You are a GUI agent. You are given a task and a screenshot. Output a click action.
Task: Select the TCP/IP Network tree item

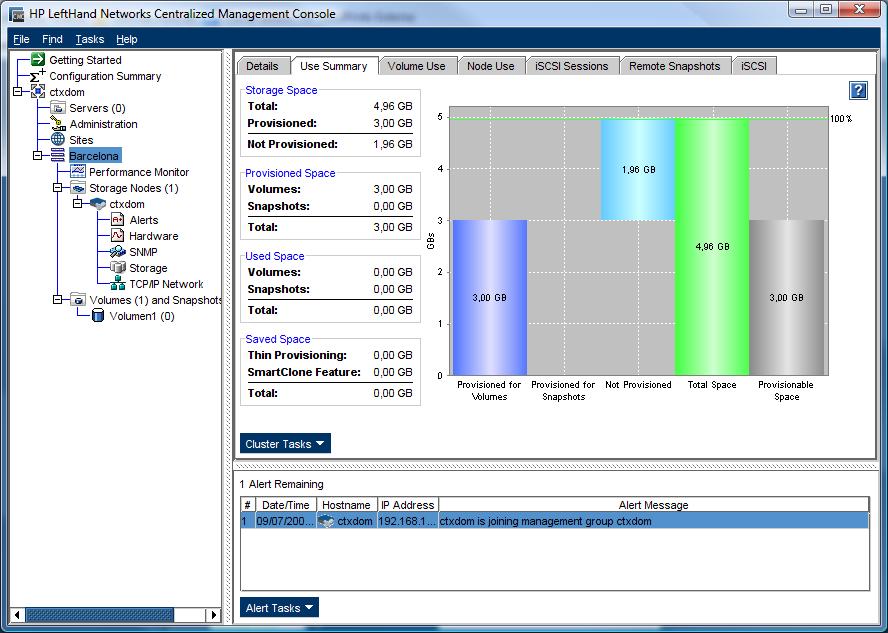pos(166,284)
